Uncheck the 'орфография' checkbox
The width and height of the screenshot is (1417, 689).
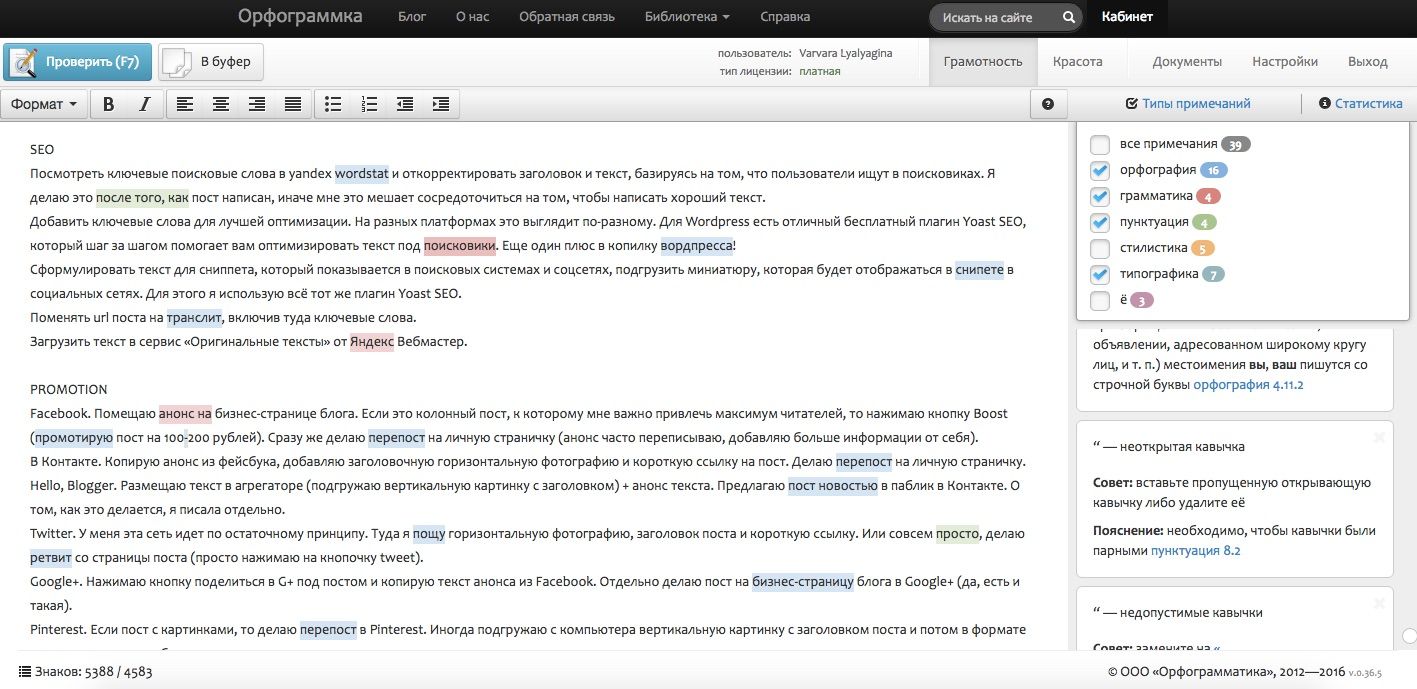1100,170
